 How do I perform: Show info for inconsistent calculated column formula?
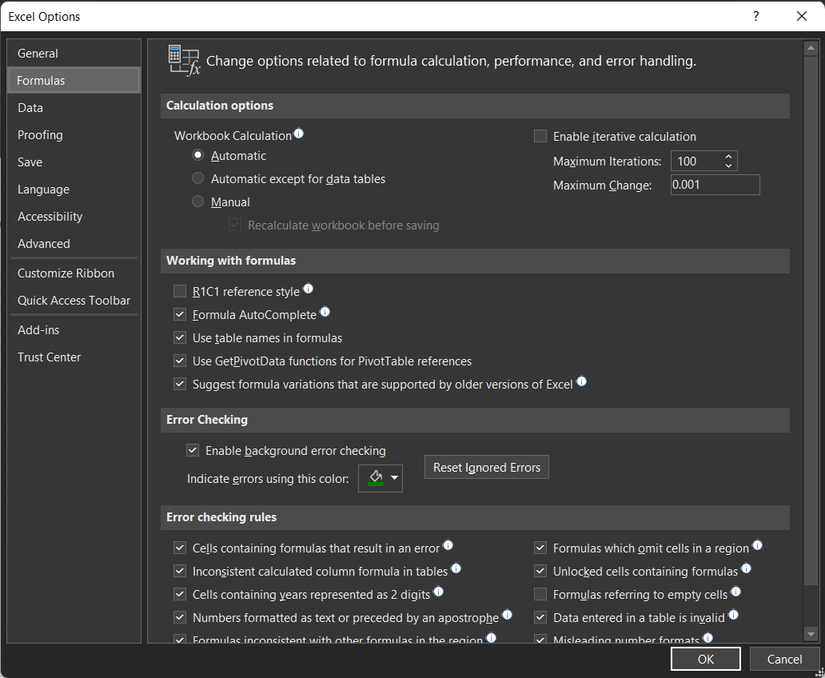point(456,569)
